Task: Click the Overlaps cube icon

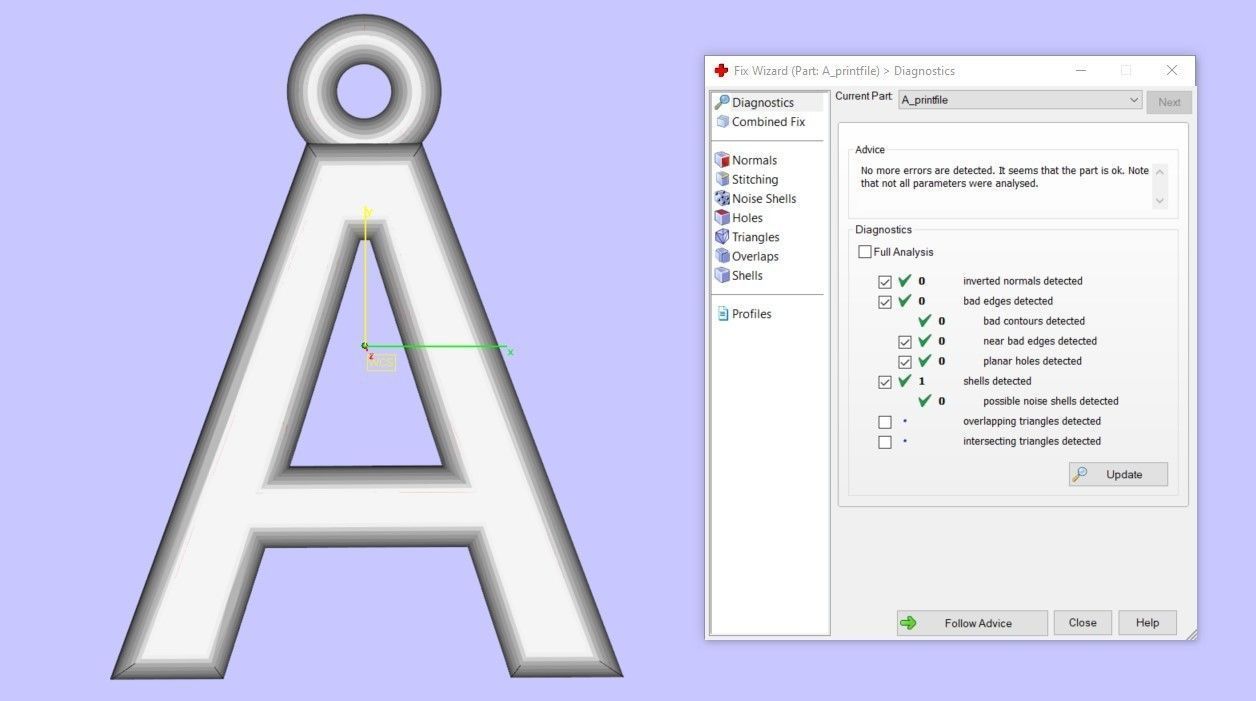Action: click(722, 256)
